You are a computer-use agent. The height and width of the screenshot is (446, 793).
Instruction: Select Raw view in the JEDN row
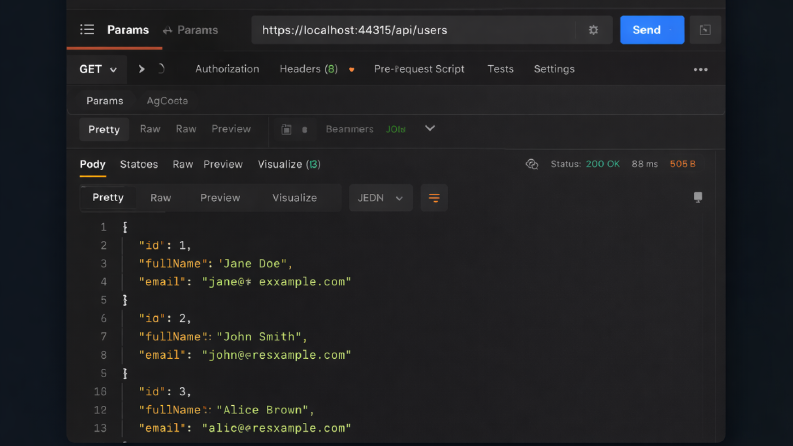click(160, 198)
